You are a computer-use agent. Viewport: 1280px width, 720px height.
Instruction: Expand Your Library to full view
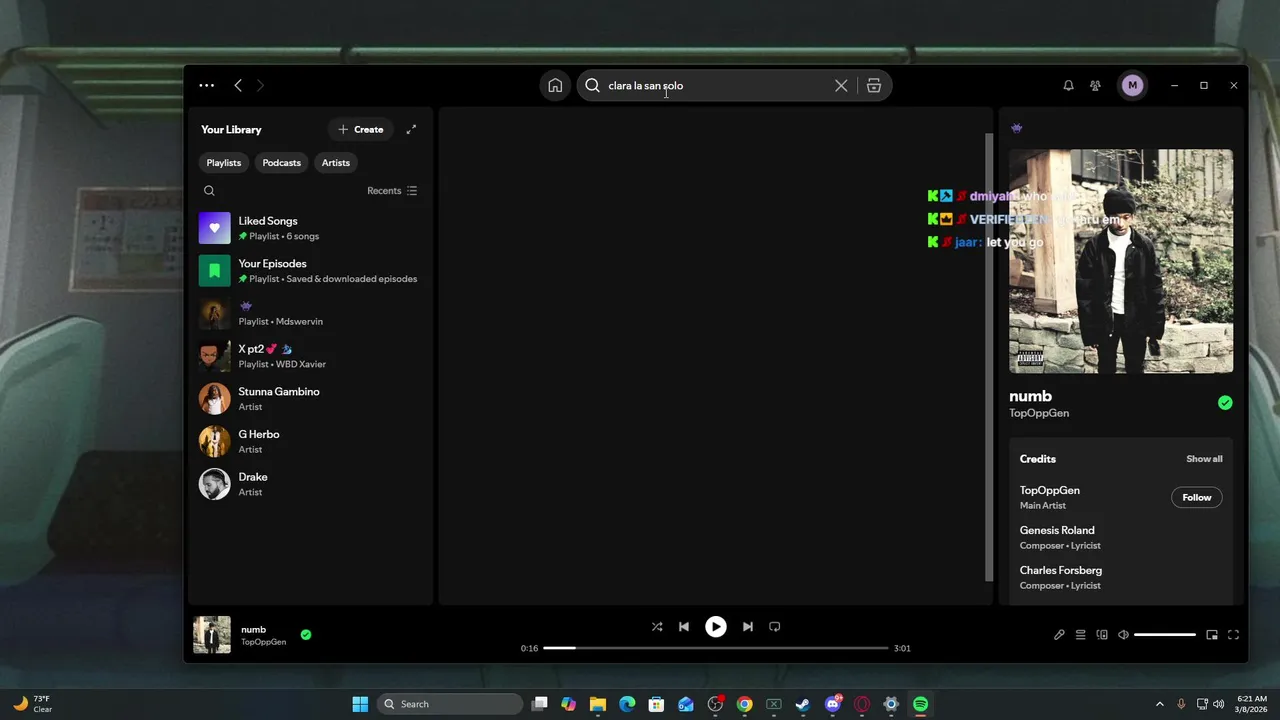click(411, 129)
